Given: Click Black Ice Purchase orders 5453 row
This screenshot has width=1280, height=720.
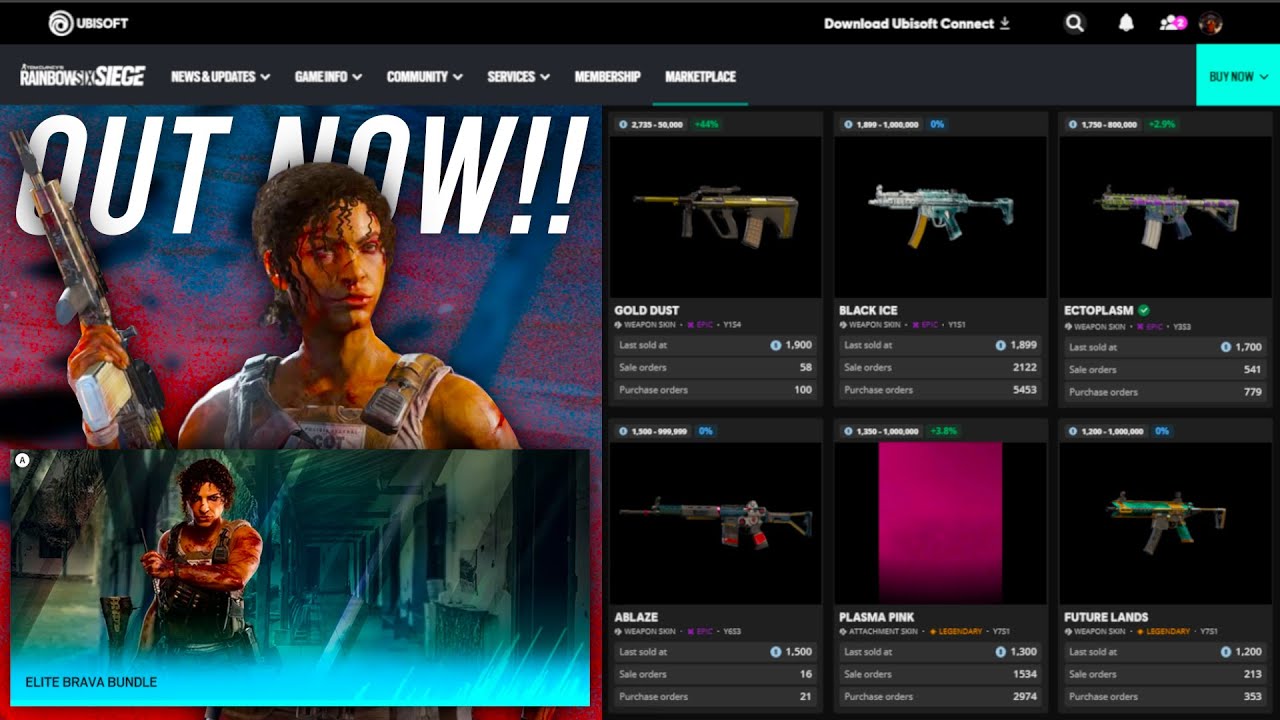Looking at the screenshot, I should coord(941,389).
